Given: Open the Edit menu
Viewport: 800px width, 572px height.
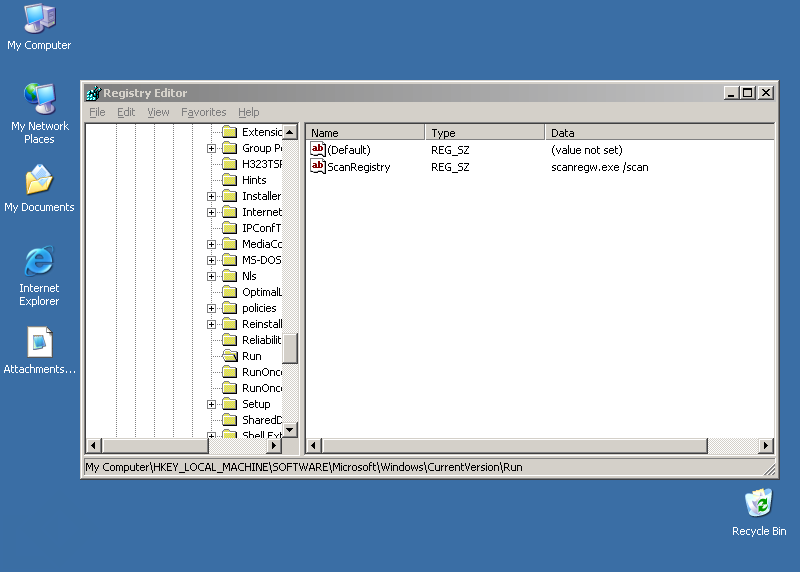Looking at the screenshot, I should click(x=126, y=112).
